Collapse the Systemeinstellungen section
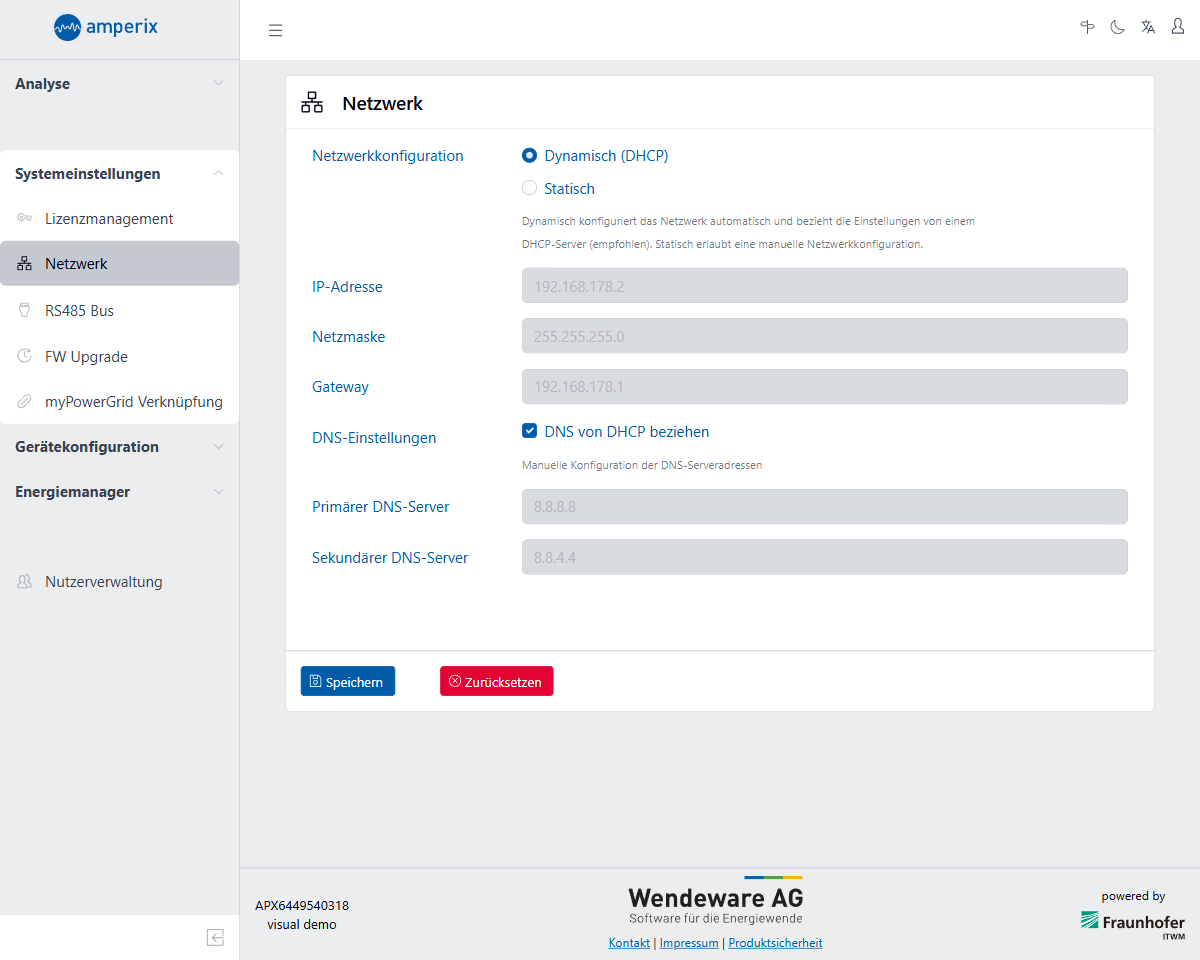The width and height of the screenshot is (1200, 960). click(119, 174)
